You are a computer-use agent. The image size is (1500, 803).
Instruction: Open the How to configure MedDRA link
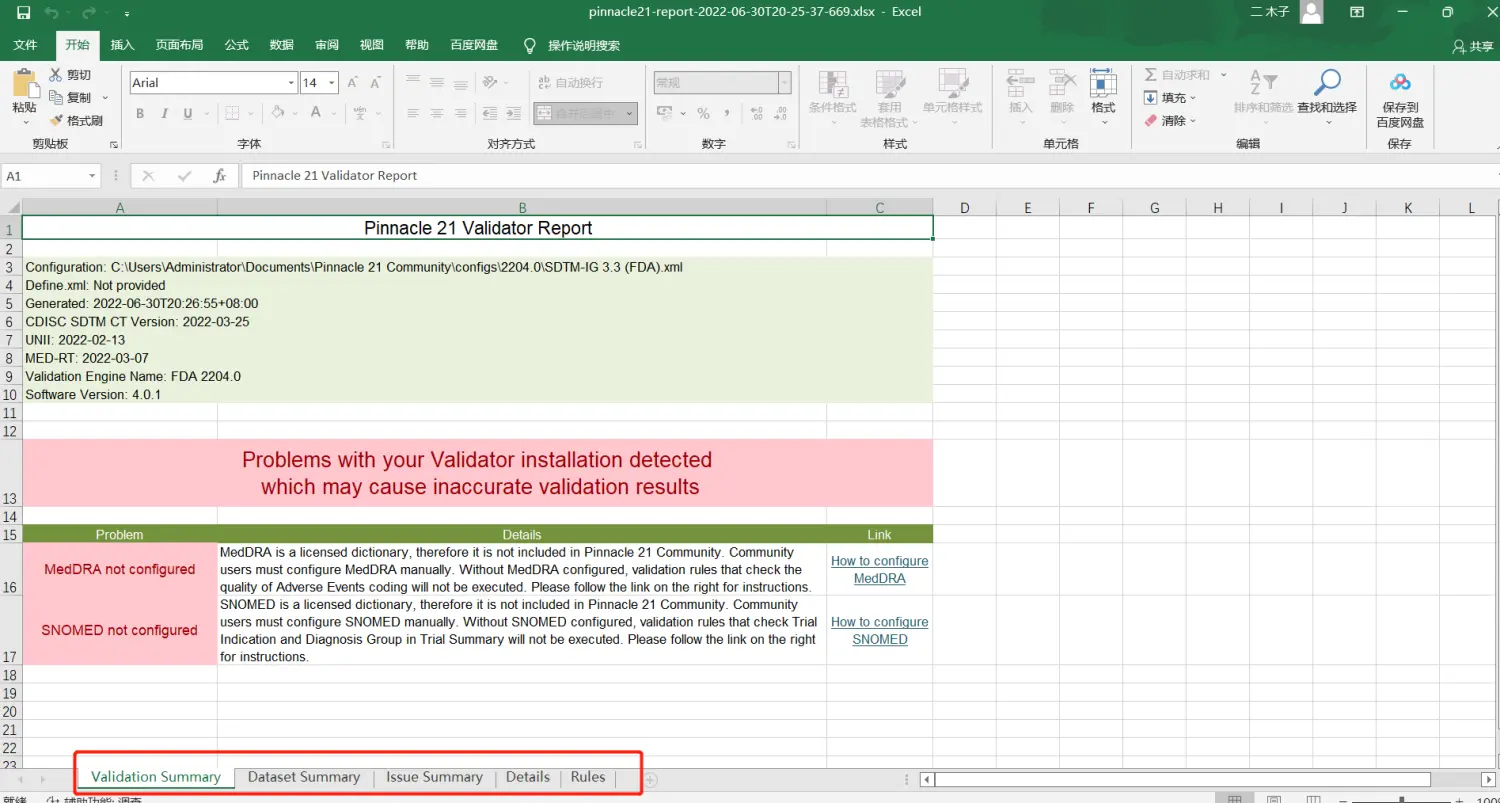tap(880, 570)
